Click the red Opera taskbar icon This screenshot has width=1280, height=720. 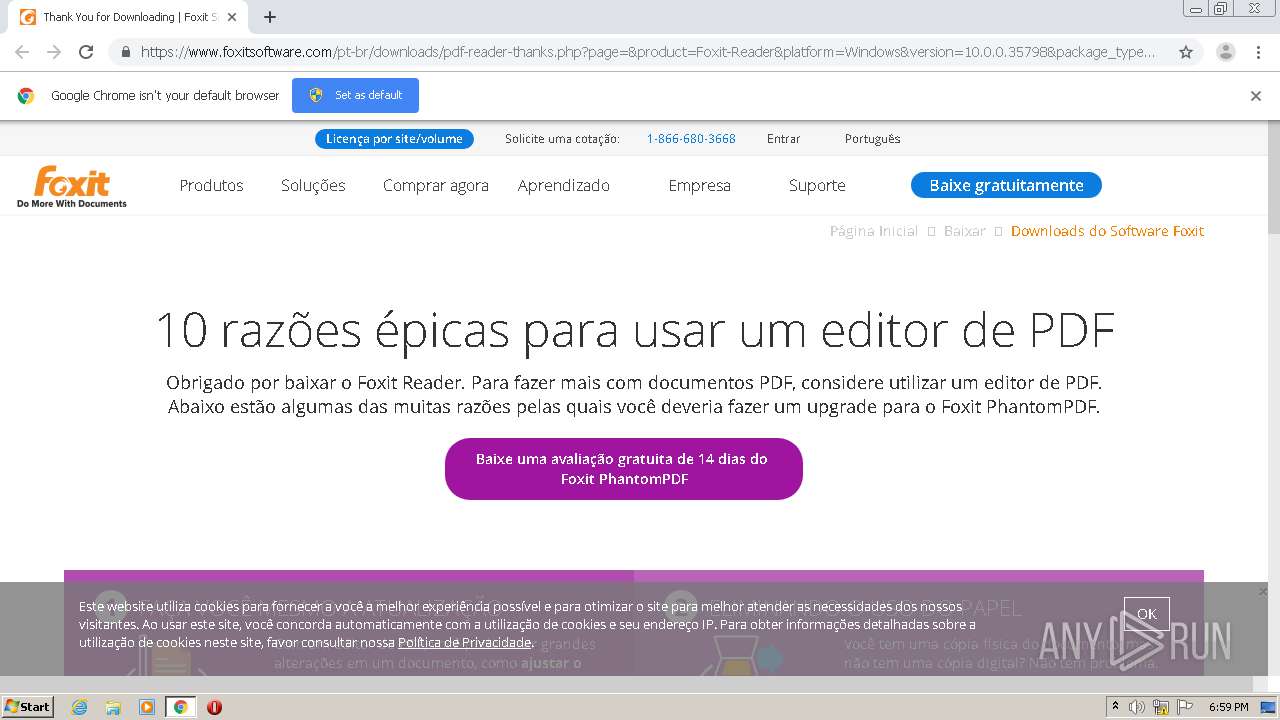tap(214, 707)
